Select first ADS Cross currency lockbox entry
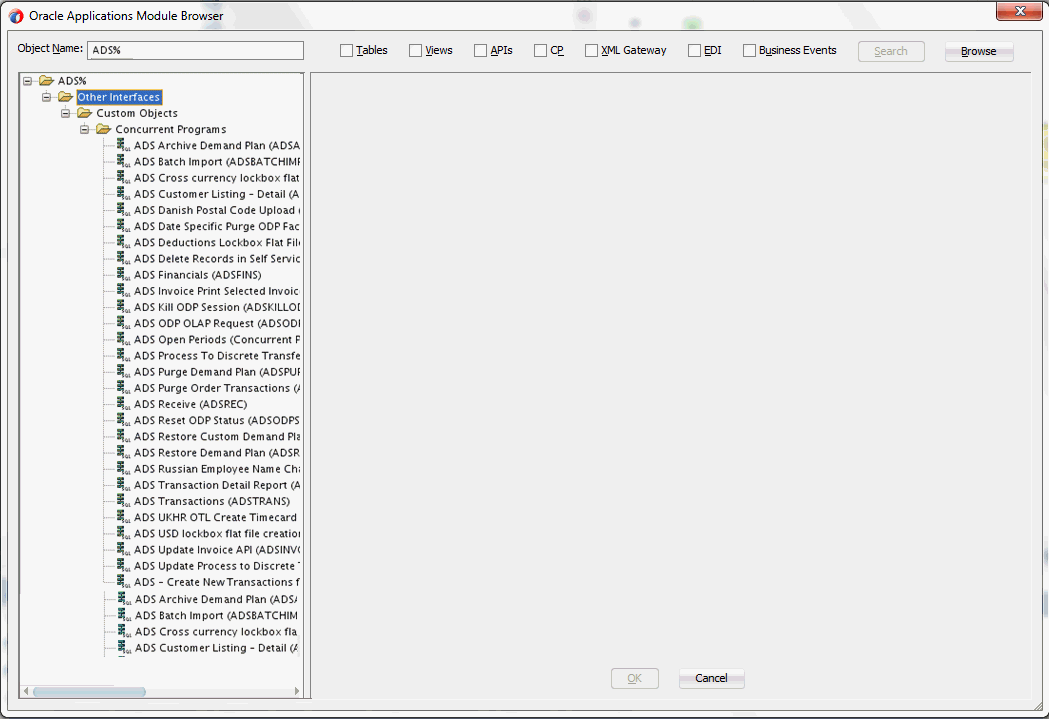Viewport: 1049px width, 719px height. click(x=217, y=178)
